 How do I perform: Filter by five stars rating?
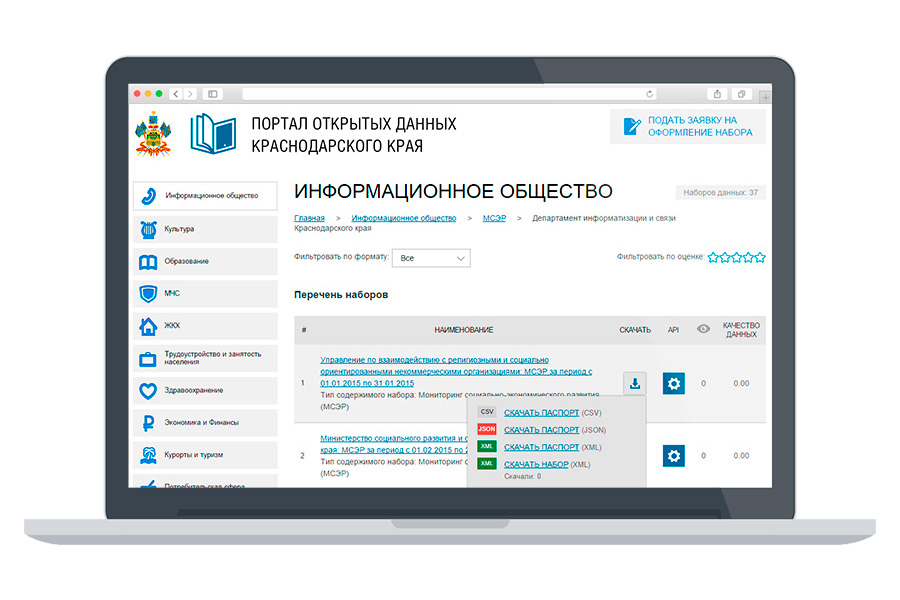point(760,257)
